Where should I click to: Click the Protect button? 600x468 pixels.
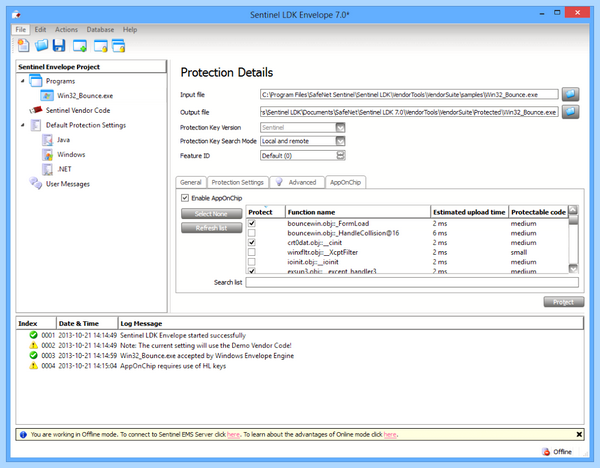(564, 302)
